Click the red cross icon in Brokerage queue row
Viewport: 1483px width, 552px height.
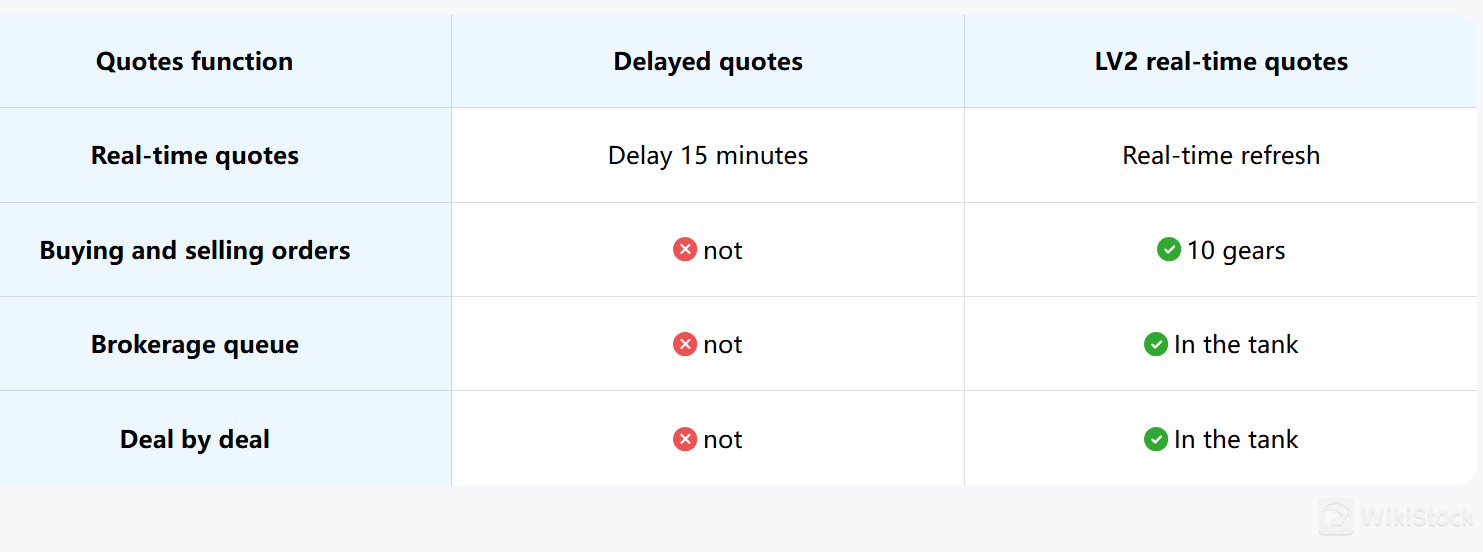685,345
